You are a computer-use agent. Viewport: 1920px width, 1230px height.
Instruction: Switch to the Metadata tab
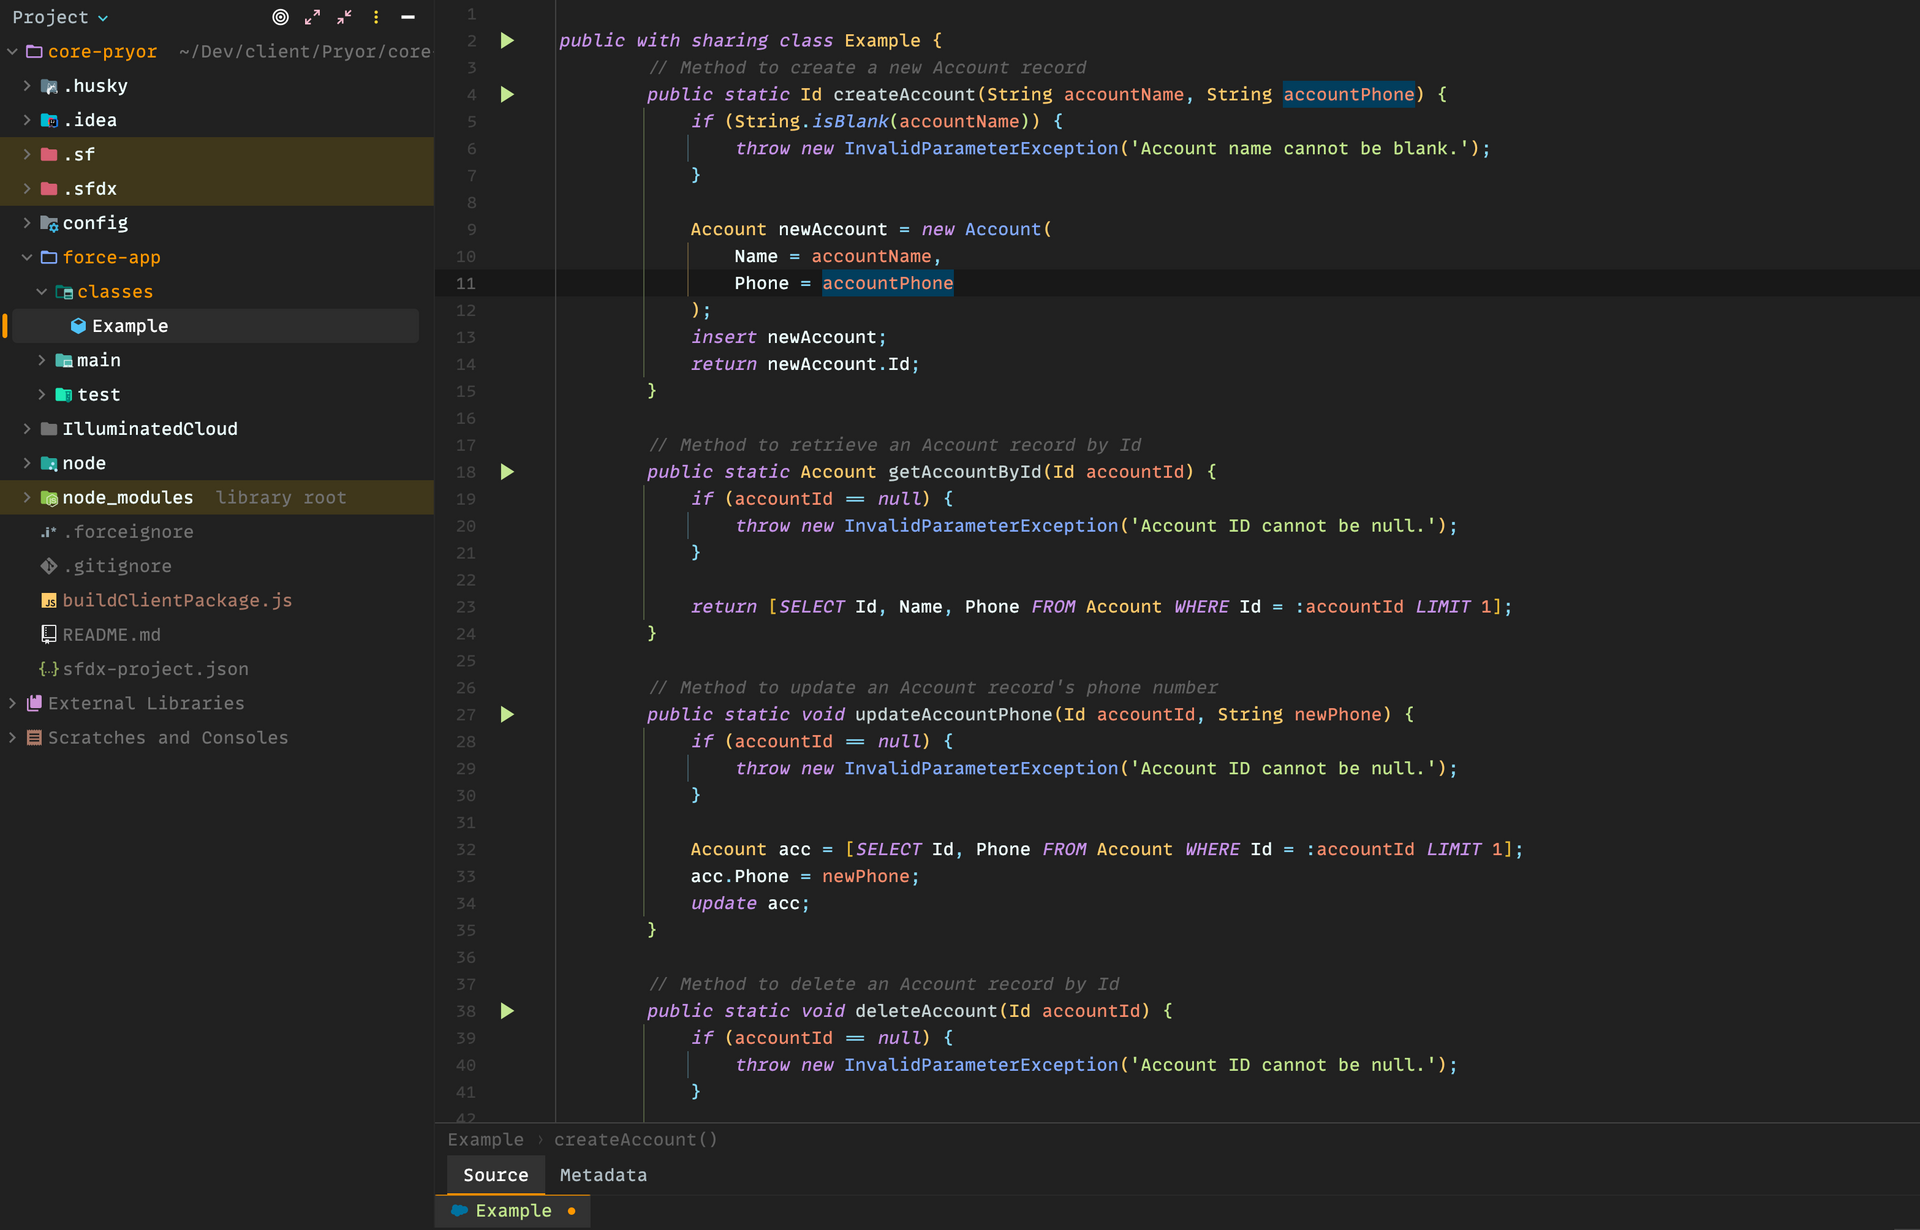[602, 1175]
